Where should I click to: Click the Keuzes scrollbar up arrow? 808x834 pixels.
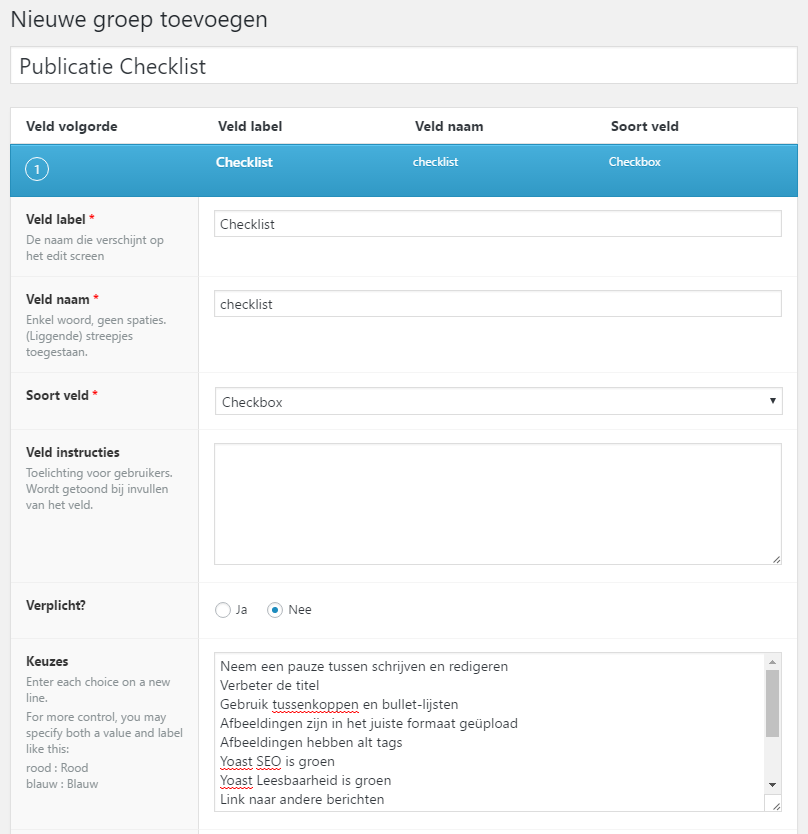click(x=772, y=662)
